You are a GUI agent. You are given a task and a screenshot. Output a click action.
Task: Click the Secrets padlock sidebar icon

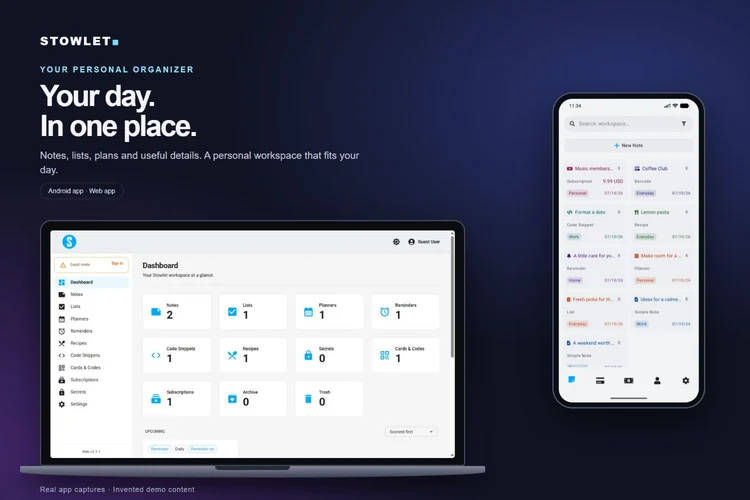[x=62, y=392]
